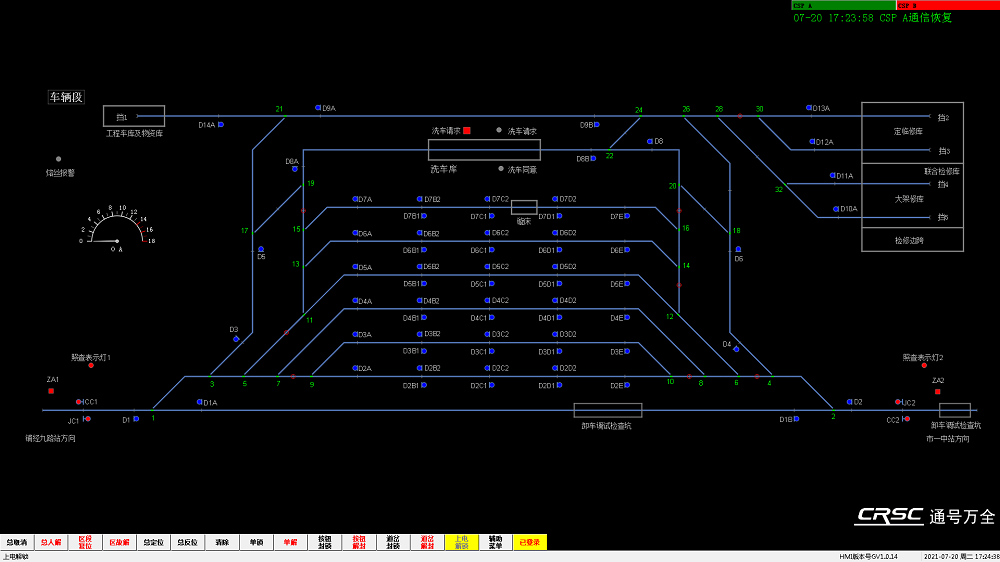Click the gray 洗车同意 indicator
1000x562 pixels.
tap(501, 169)
